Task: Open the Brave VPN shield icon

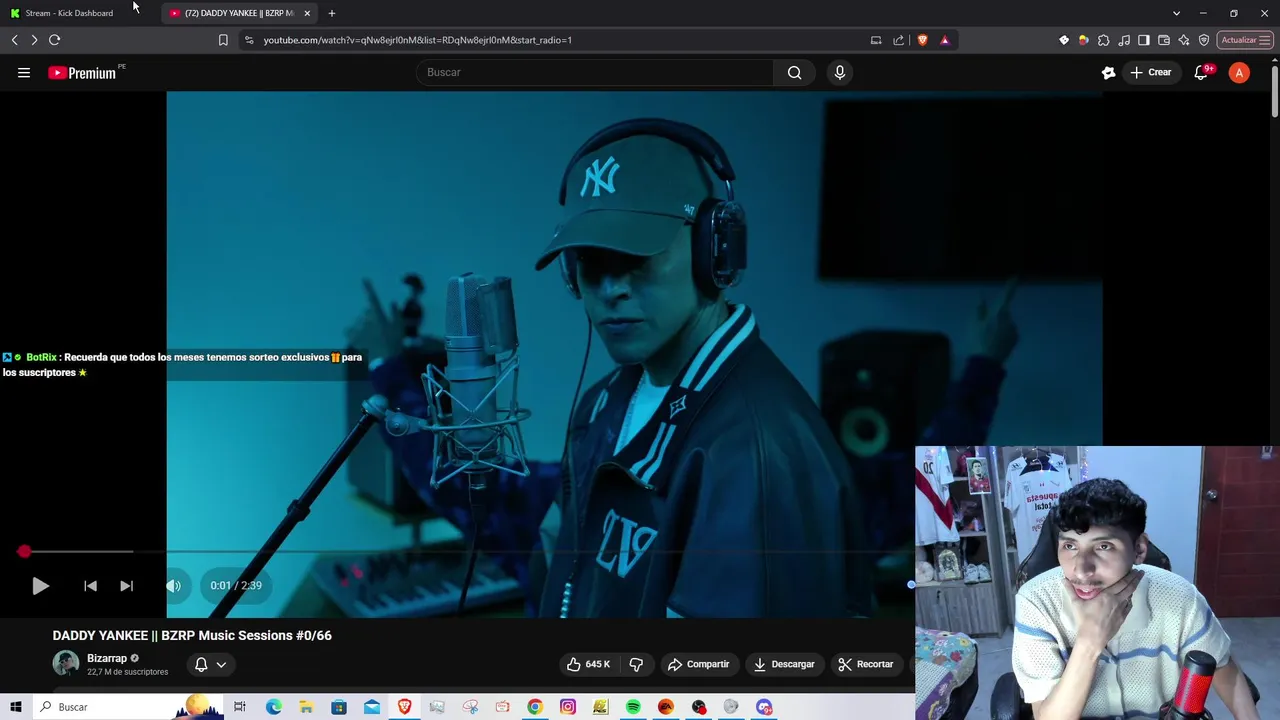Action: coord(1204,40)
